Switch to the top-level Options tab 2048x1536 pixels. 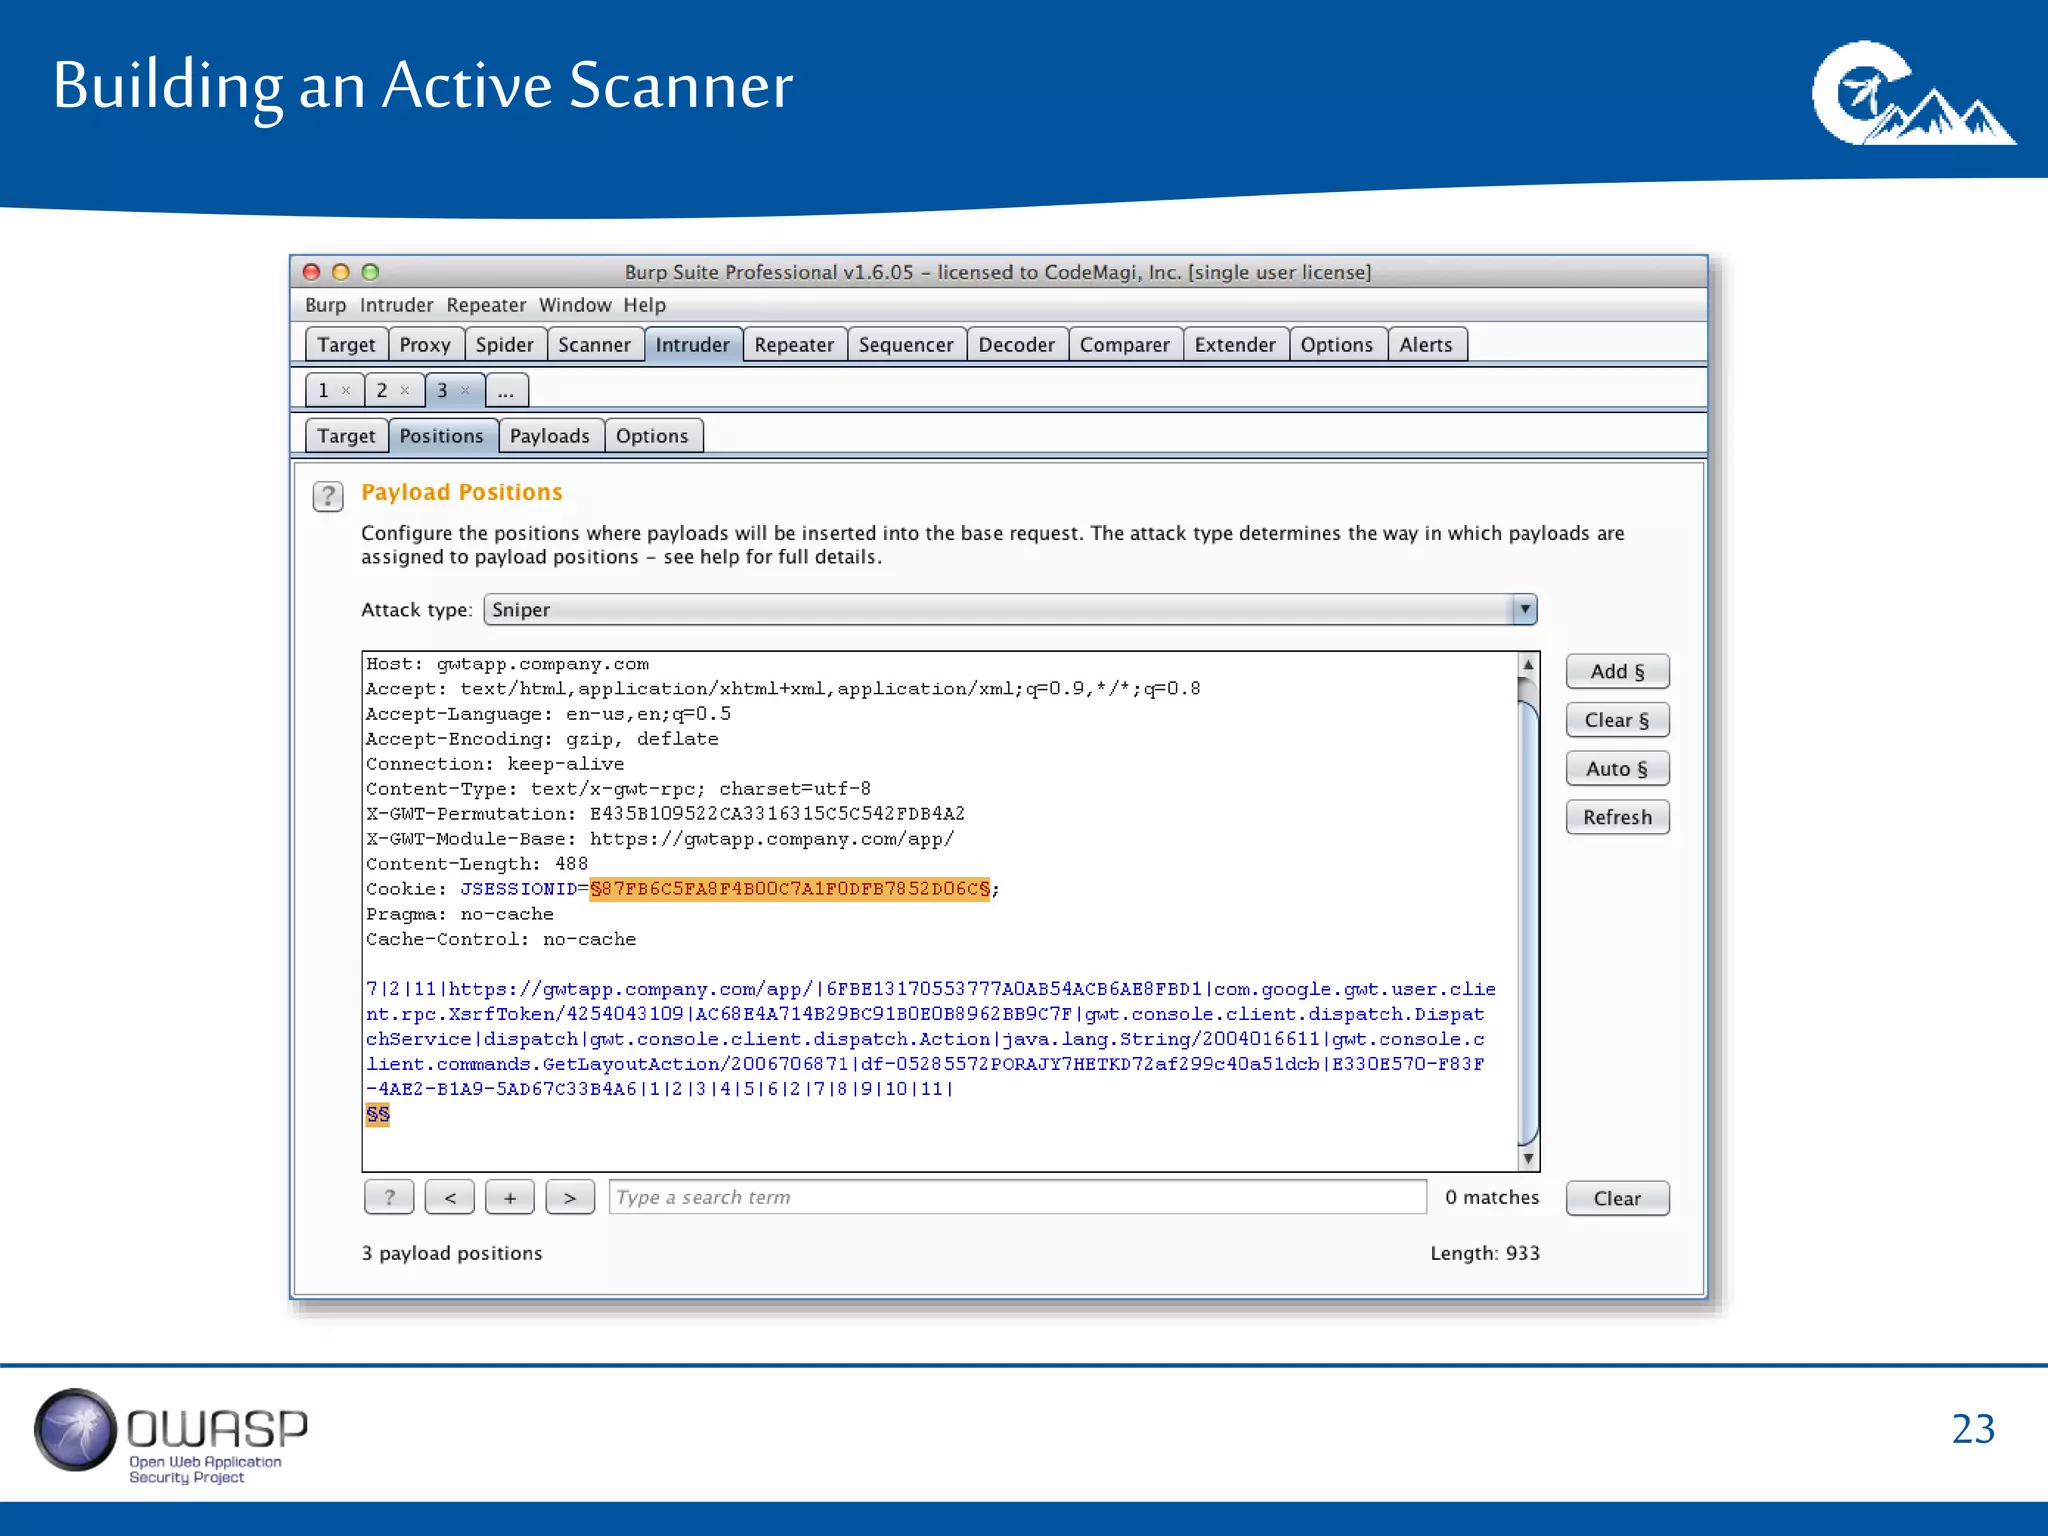(1337, 345)
